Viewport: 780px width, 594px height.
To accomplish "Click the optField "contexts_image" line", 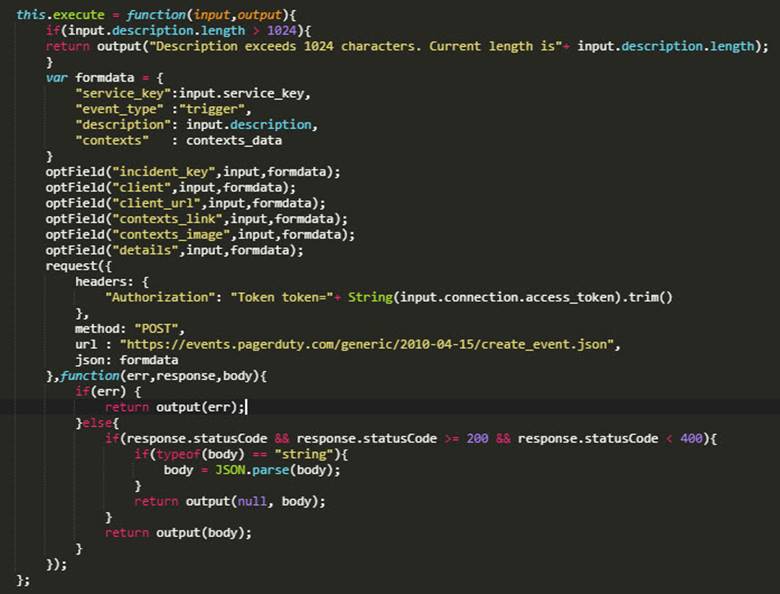I will pos(200,234).
